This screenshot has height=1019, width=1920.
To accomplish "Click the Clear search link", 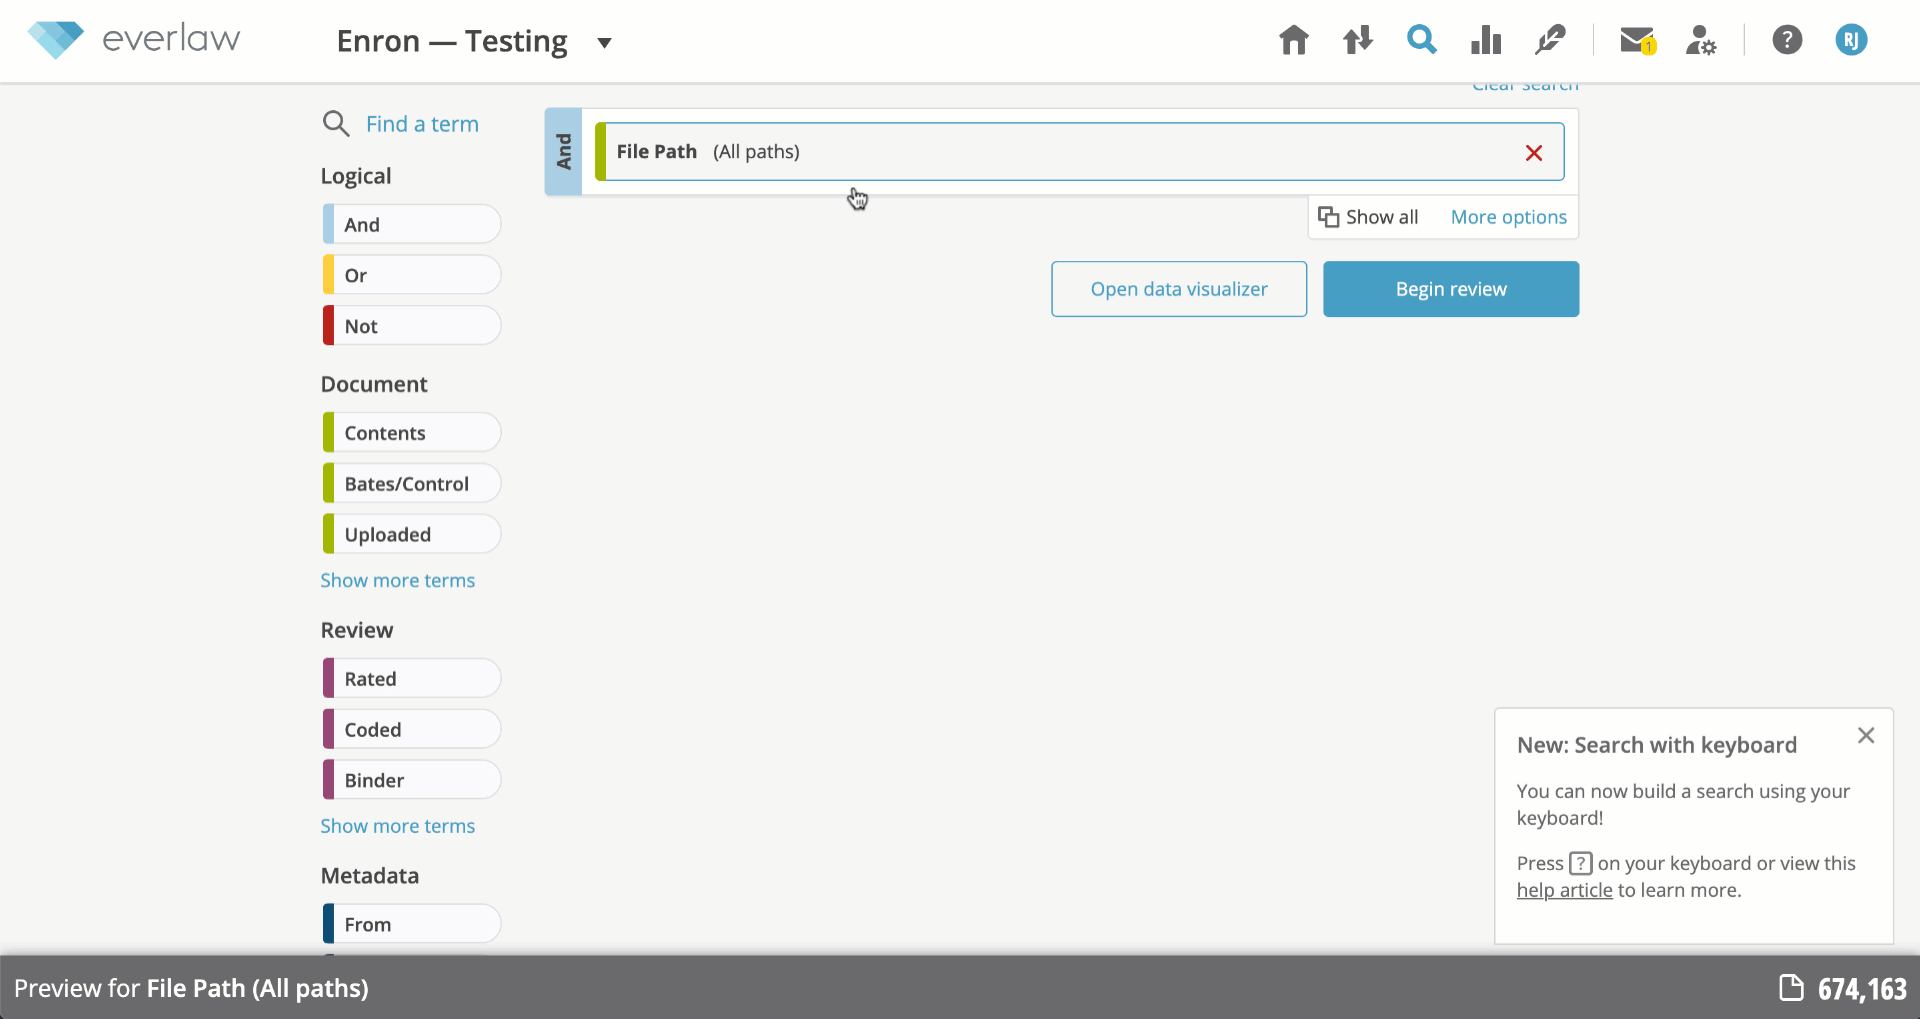I will click(1525, 86).
